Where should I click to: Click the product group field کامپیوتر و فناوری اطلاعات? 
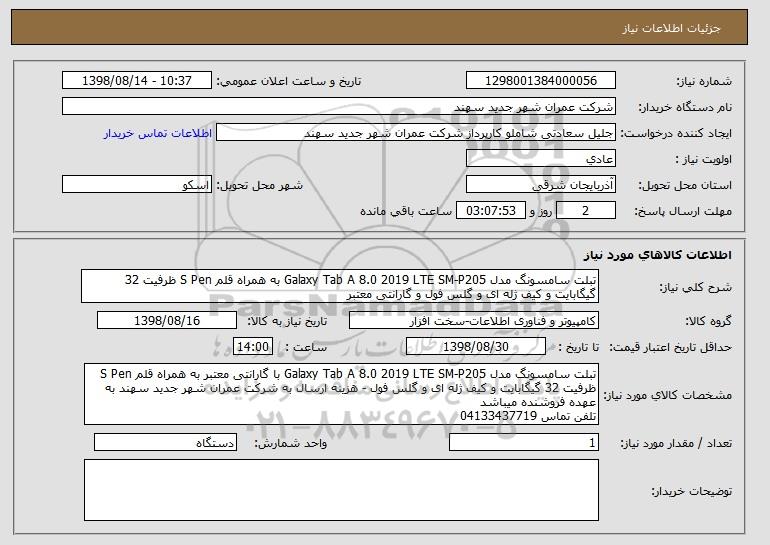pos(474,321)
